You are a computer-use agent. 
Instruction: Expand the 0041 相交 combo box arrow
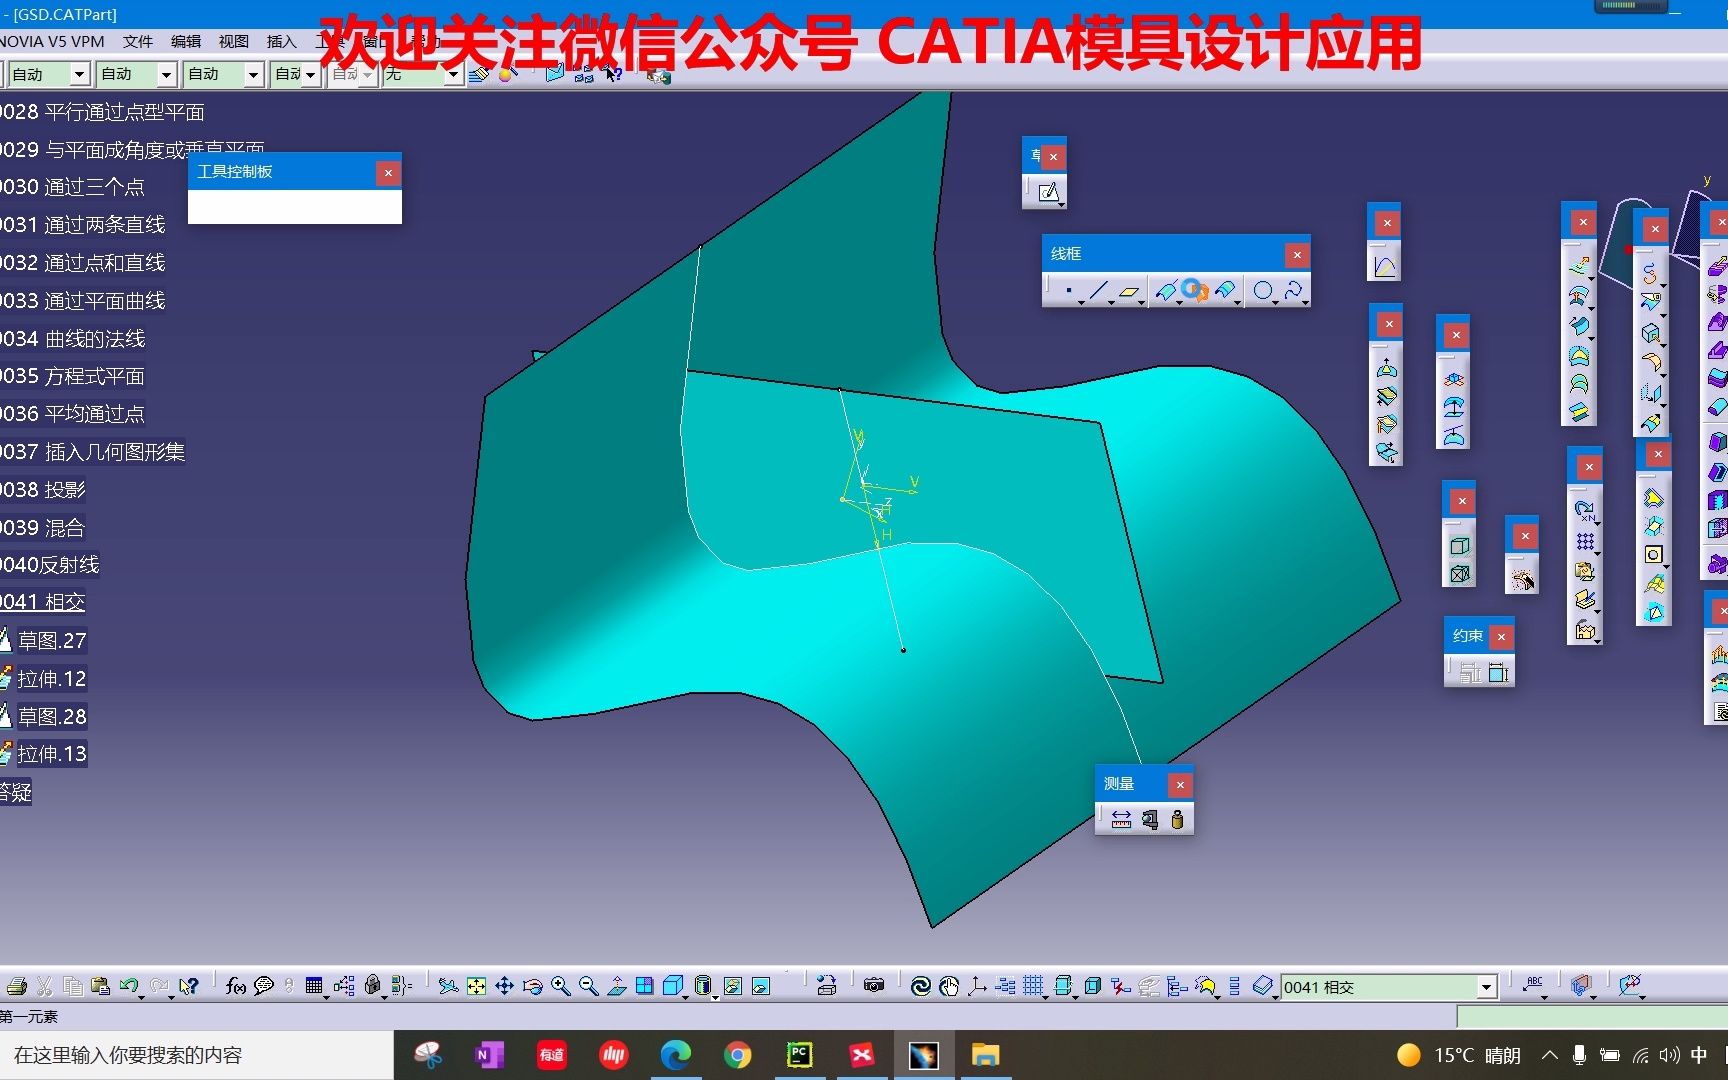pos(1487,988)
